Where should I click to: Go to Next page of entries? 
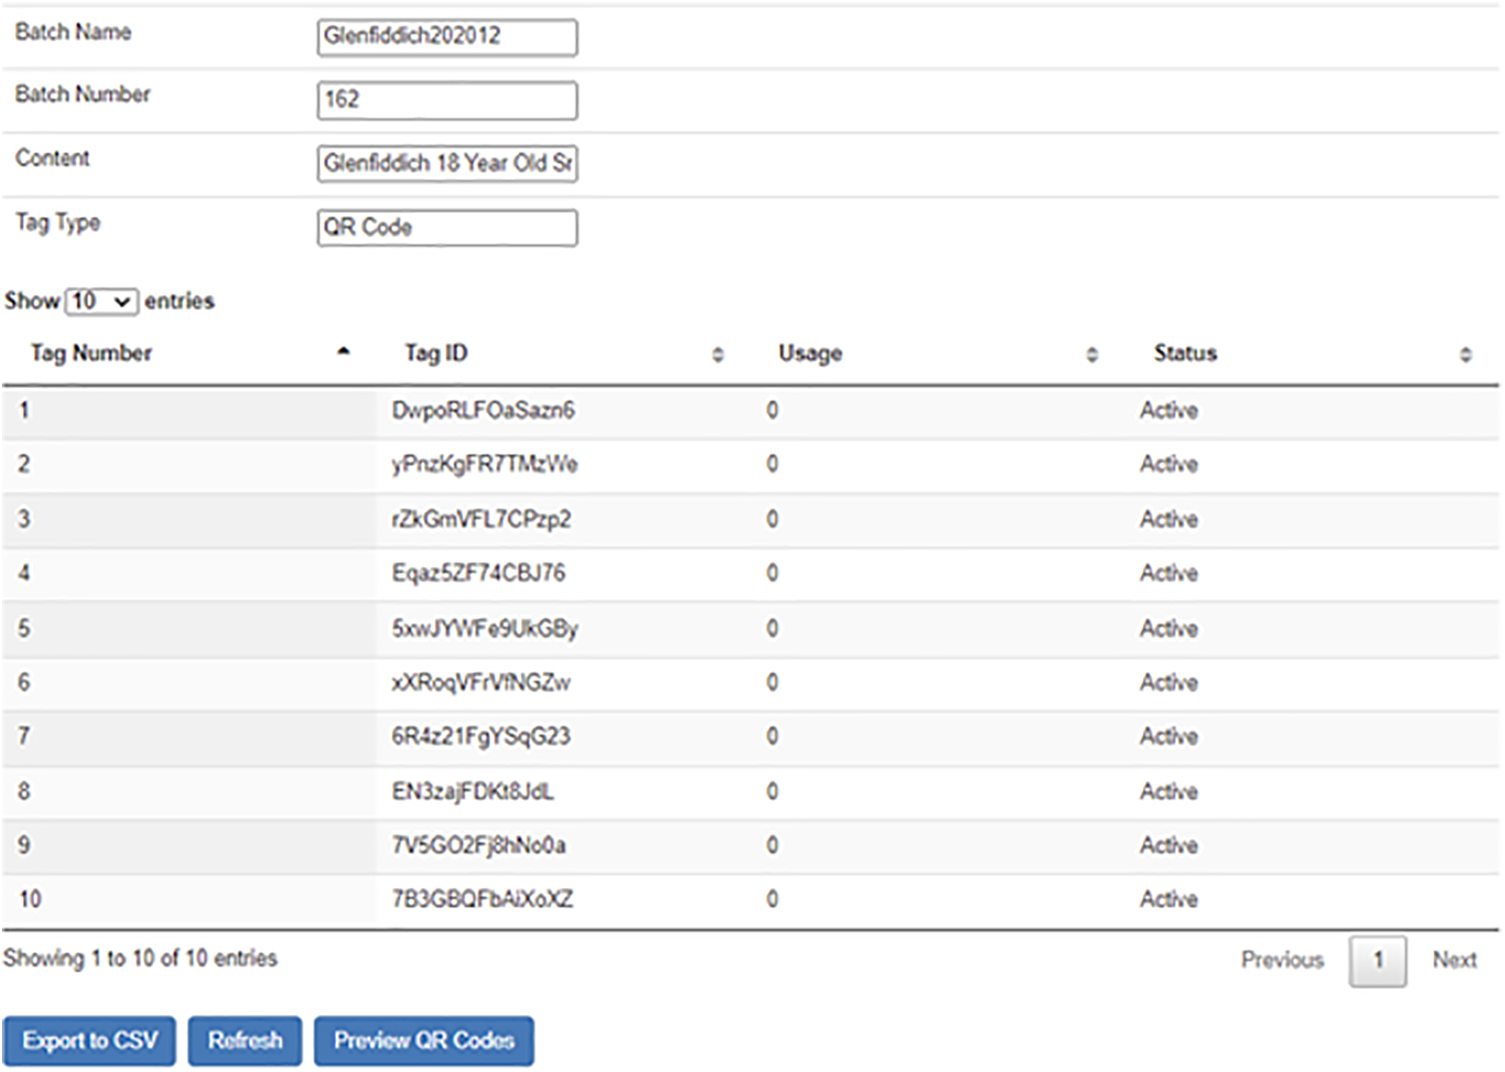1453,960
